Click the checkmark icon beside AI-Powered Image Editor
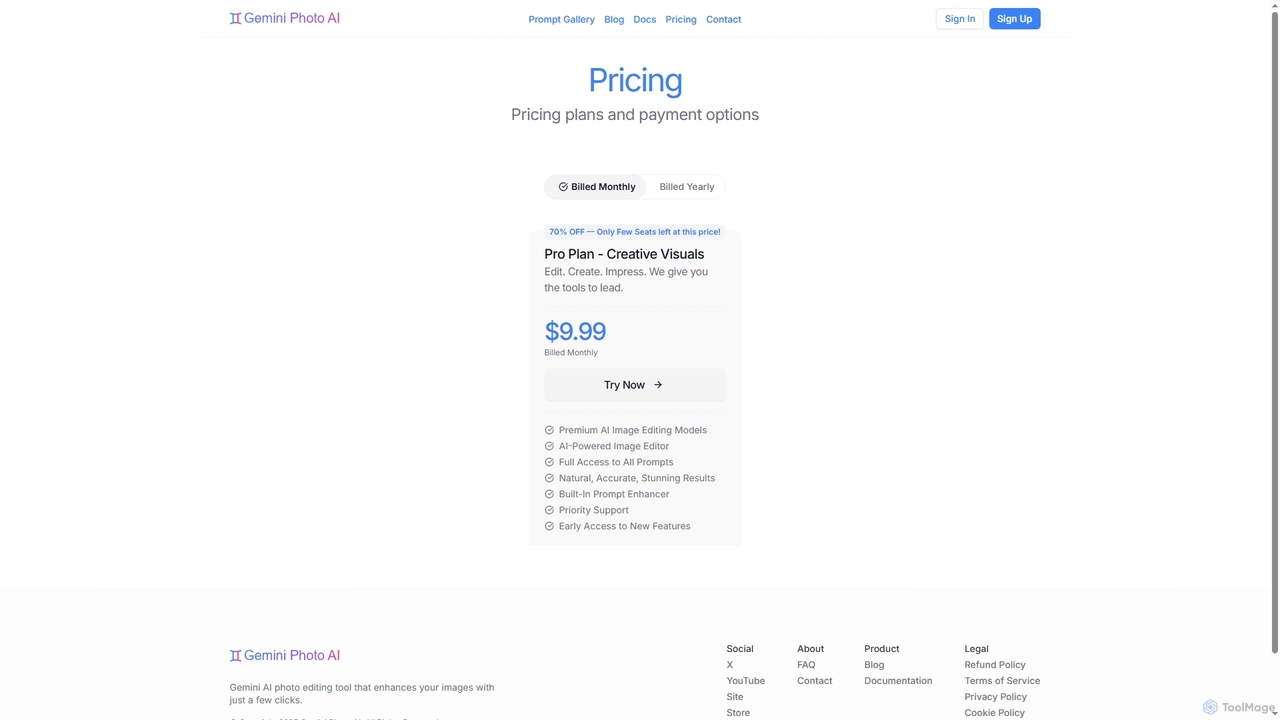This screenshot has height=720, width=1280. 549,446
